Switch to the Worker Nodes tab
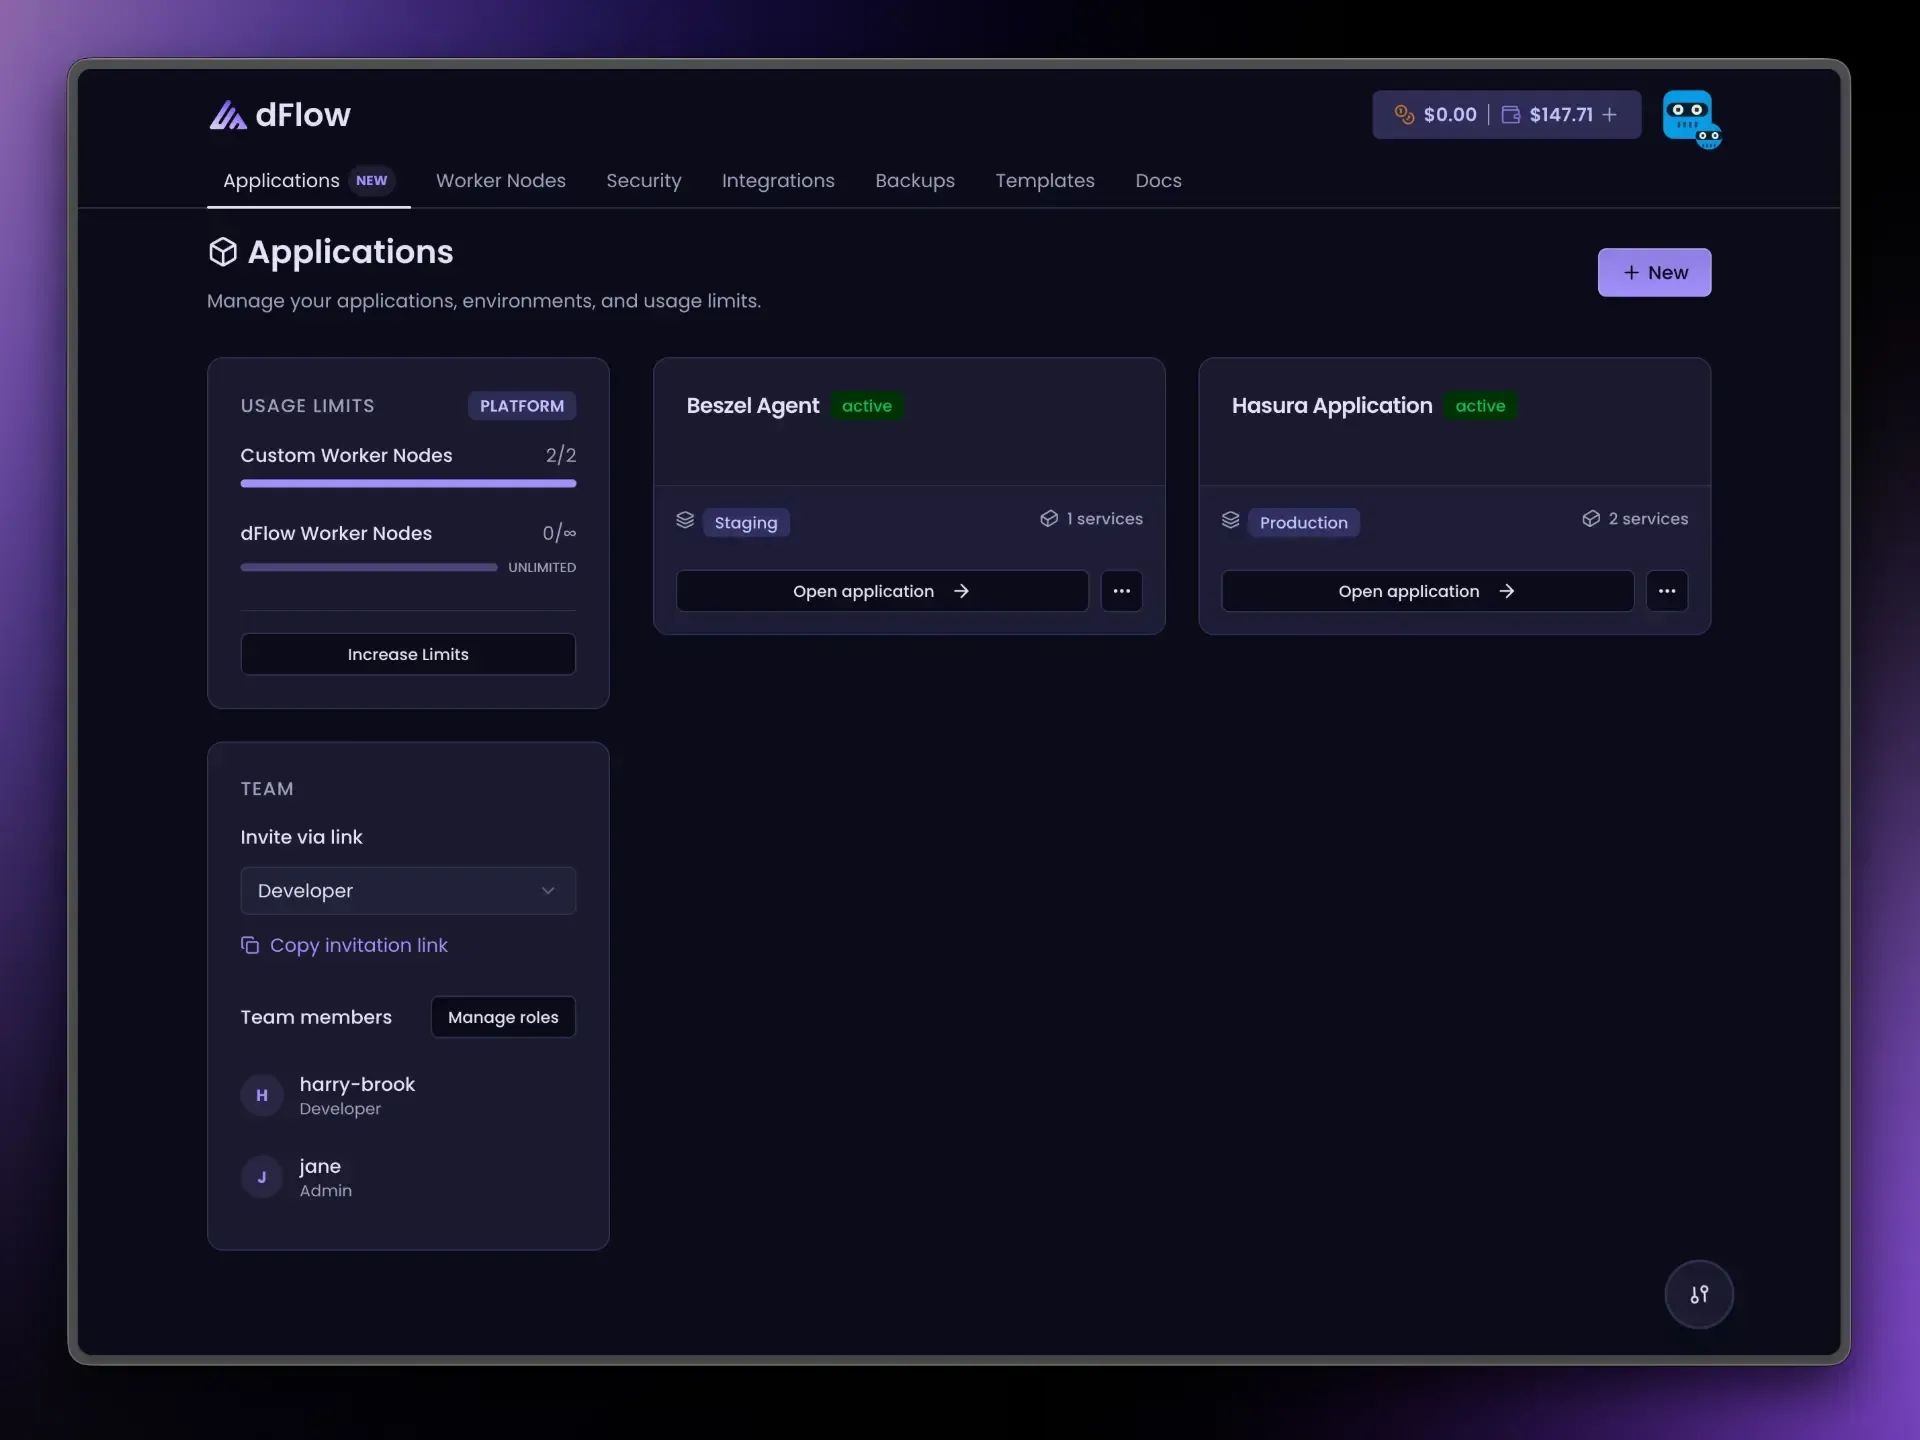1920x1440 pixels. click(x=500, y=181)
